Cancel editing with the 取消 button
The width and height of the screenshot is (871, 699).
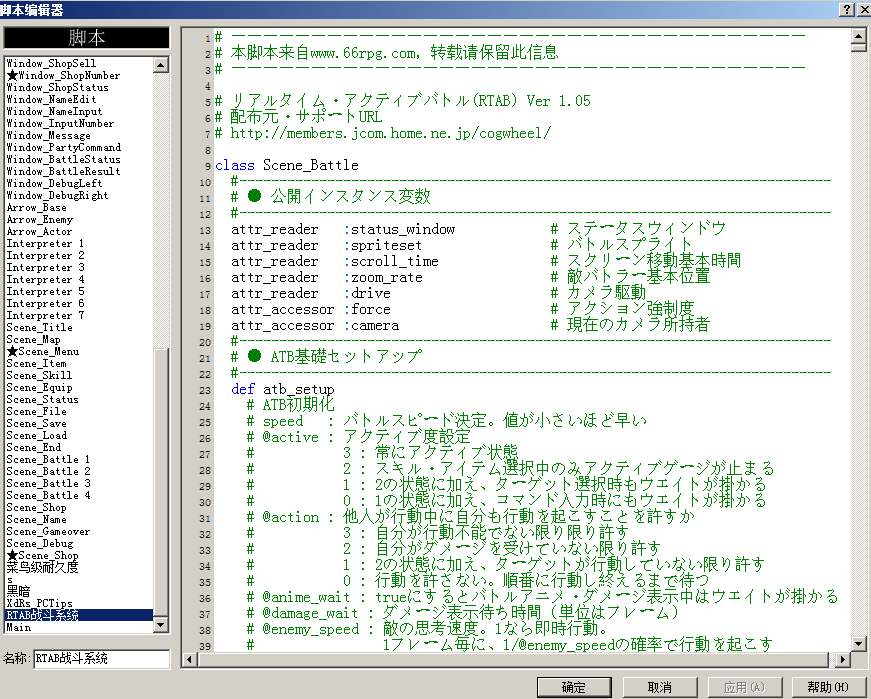point(659,687)
